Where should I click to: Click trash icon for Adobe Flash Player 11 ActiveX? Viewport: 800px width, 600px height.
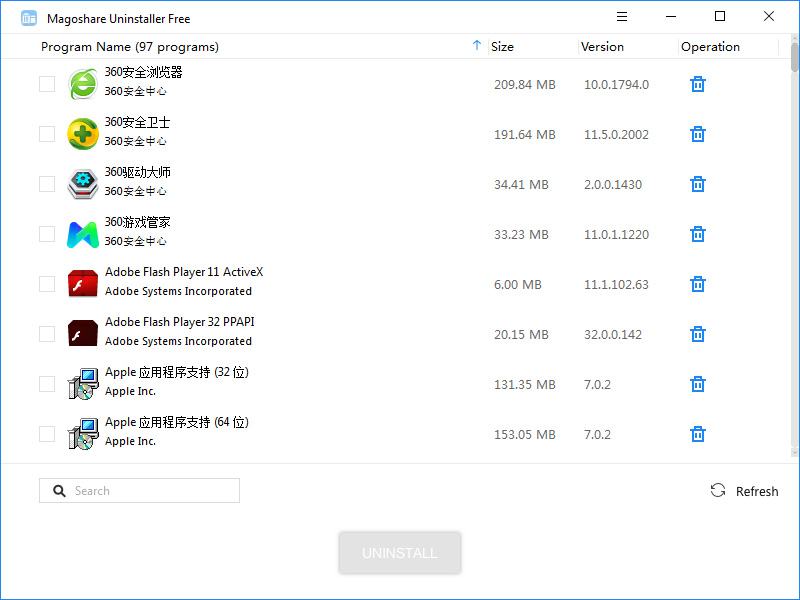click(x=698, y=284)
